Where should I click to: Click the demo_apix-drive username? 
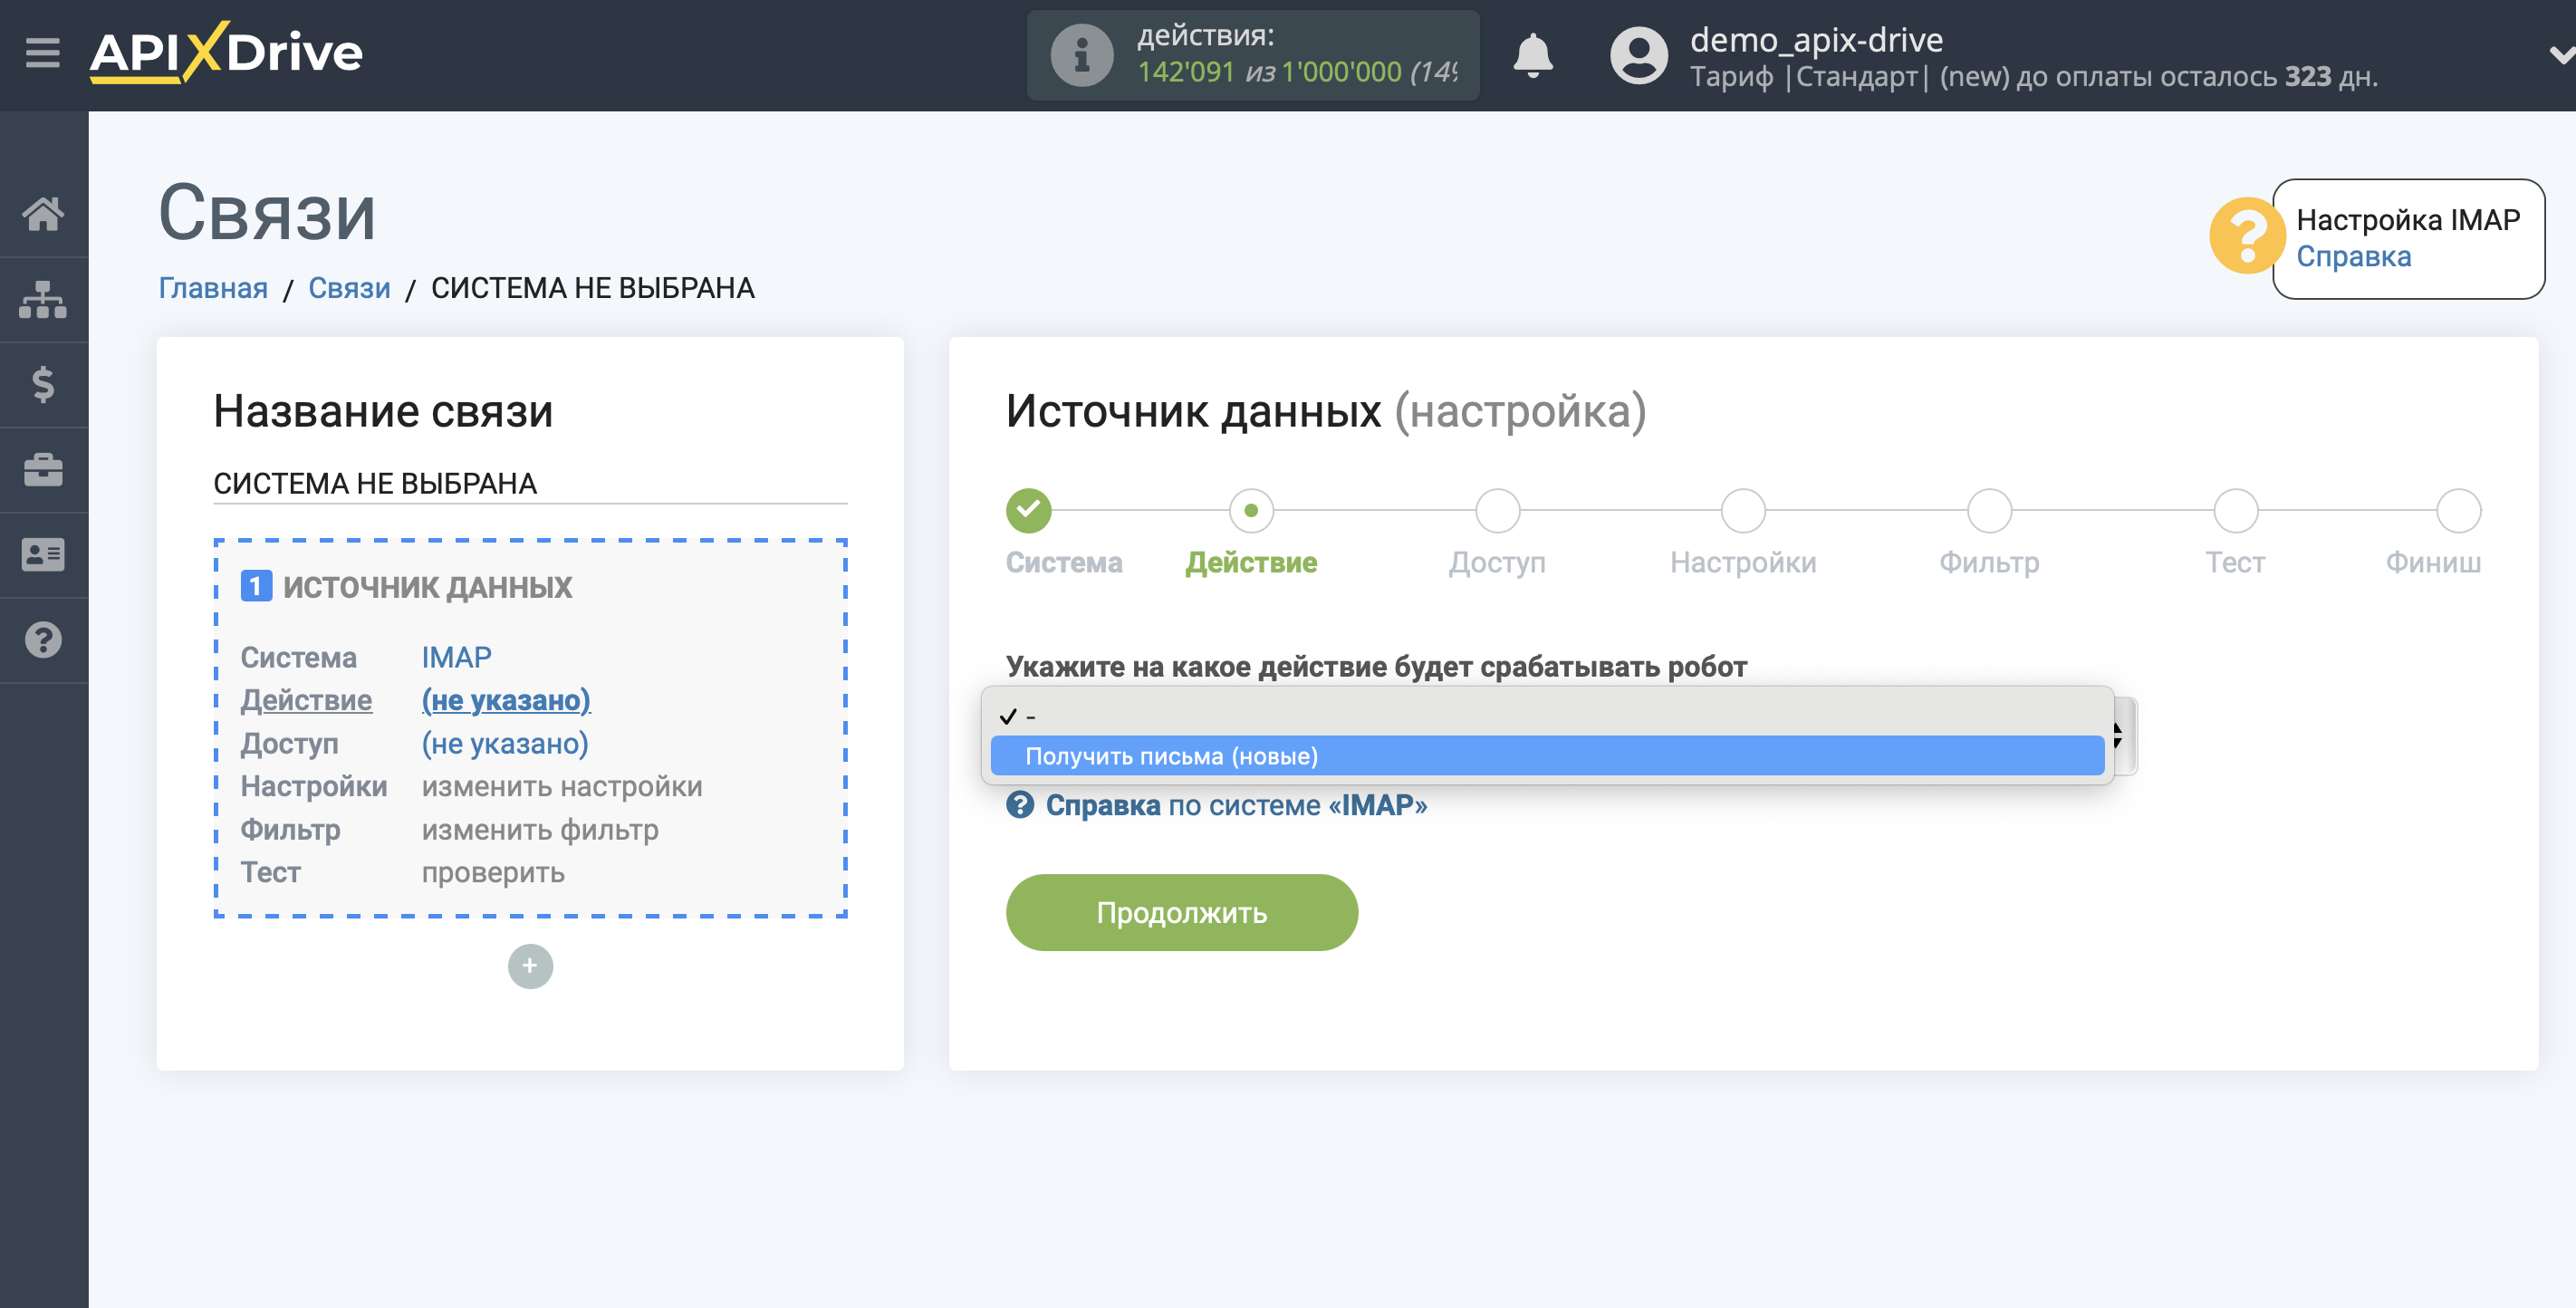pos(1816,39)
